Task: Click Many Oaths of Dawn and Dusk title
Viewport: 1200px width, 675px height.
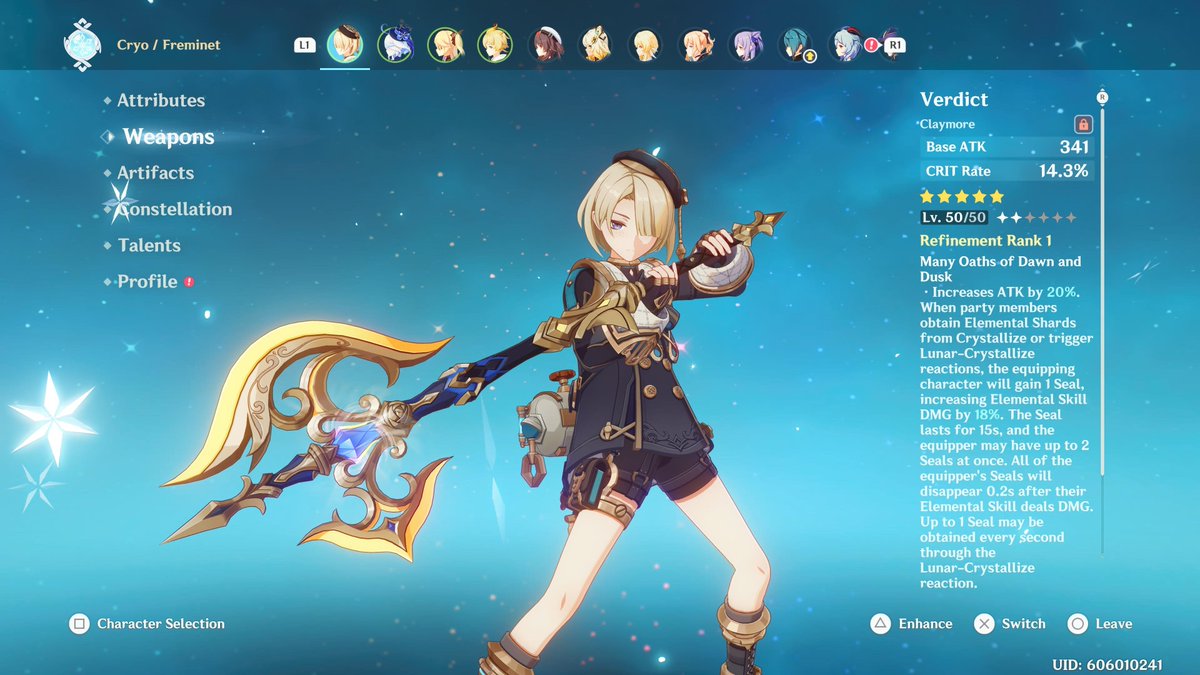Action: [x=1001, y=269]
